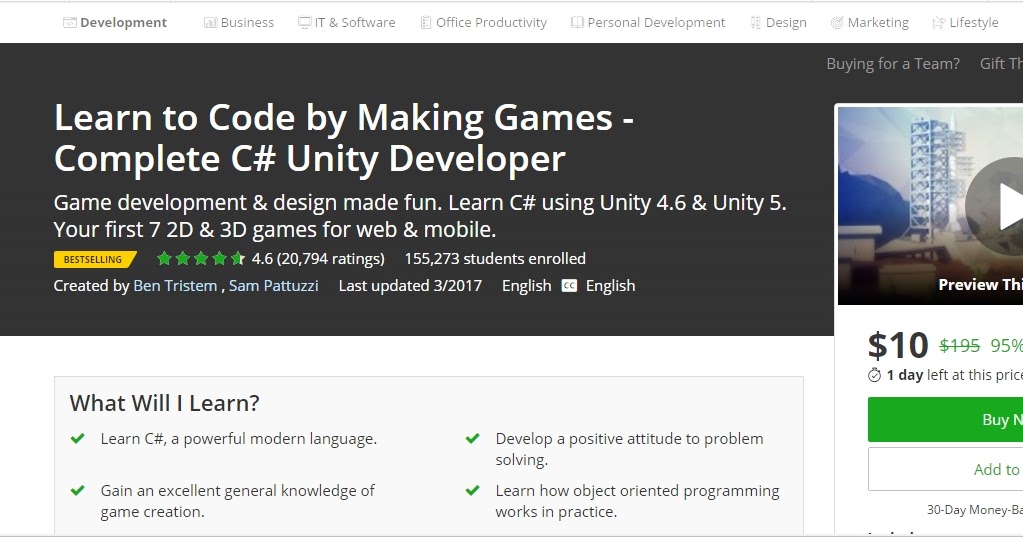1023x537 pixels.
Task: Click the English captions language label
Action: click(x=610, y=286)
